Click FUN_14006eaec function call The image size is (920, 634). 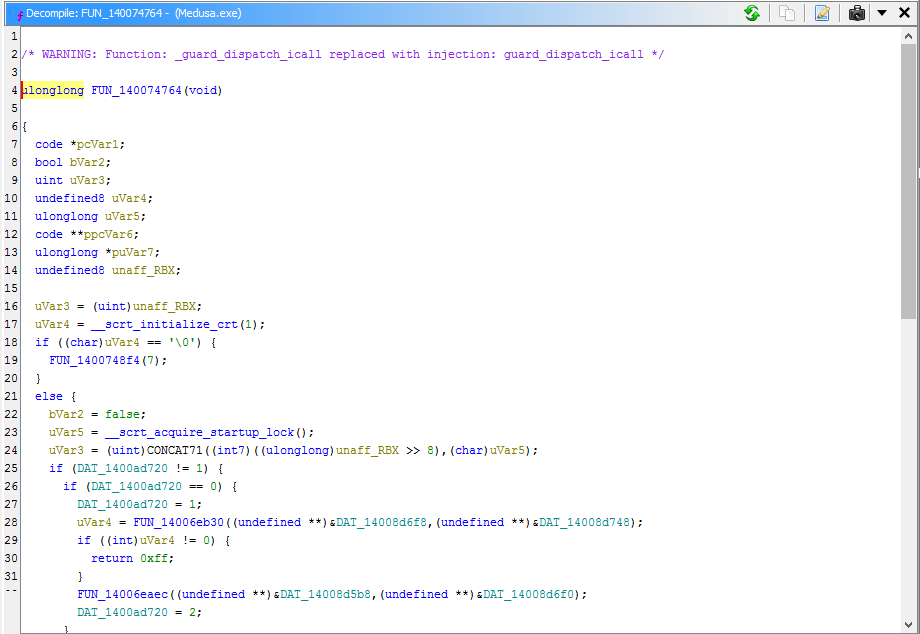[122, 594]
